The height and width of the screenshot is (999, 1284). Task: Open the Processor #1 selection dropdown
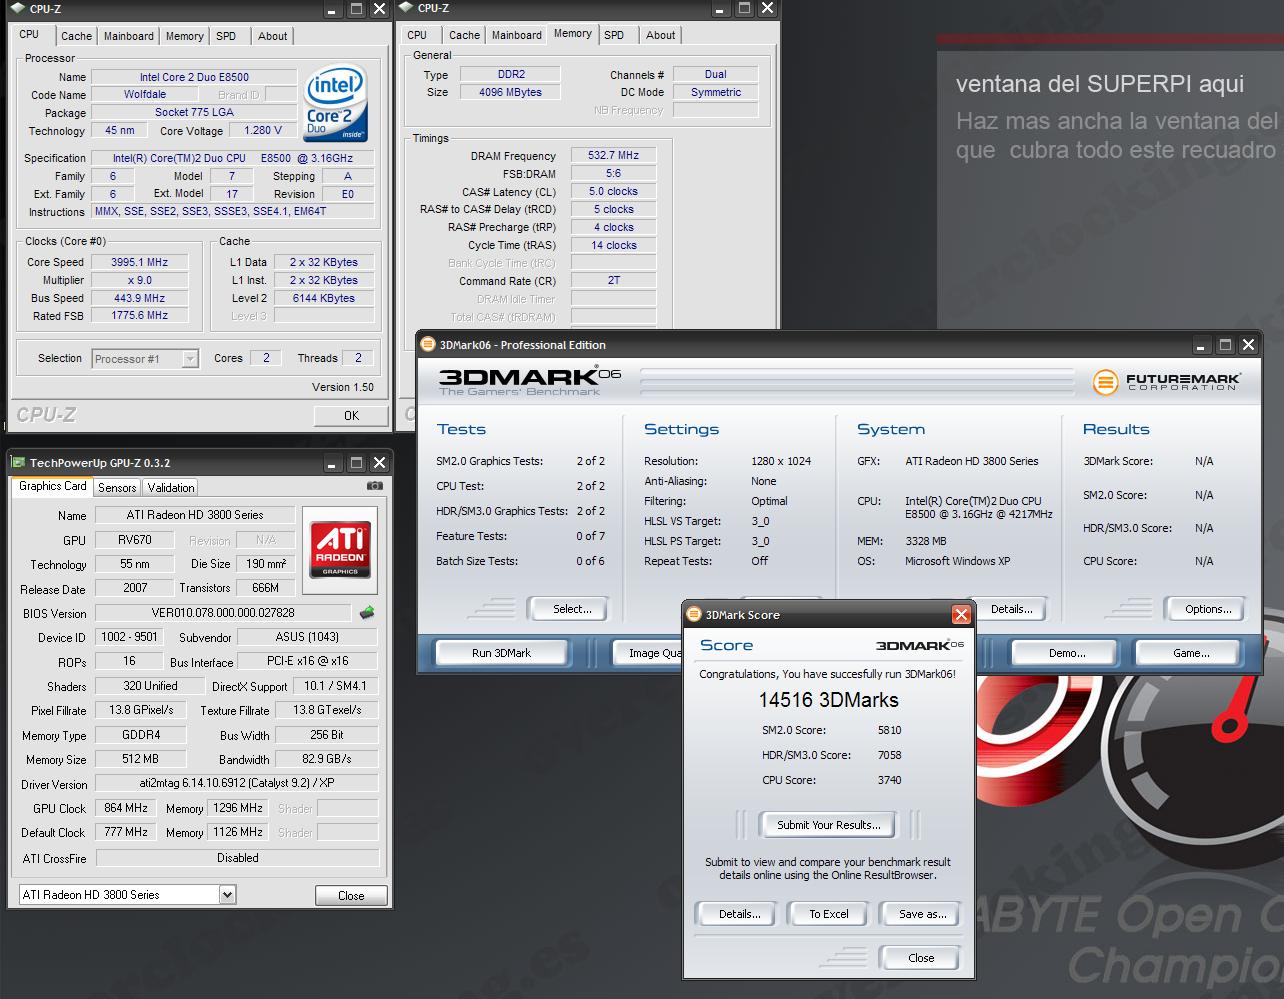(x=190, y=359)
